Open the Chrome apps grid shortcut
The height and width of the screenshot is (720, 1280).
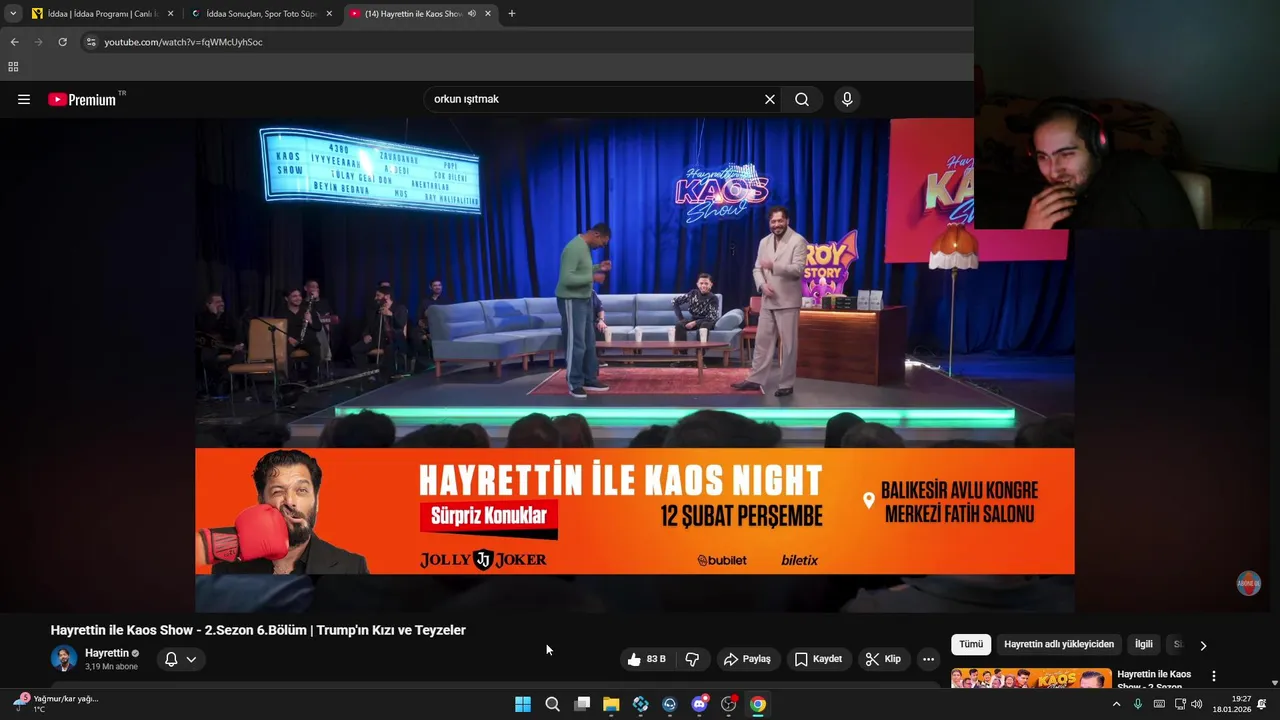[13, 67]
